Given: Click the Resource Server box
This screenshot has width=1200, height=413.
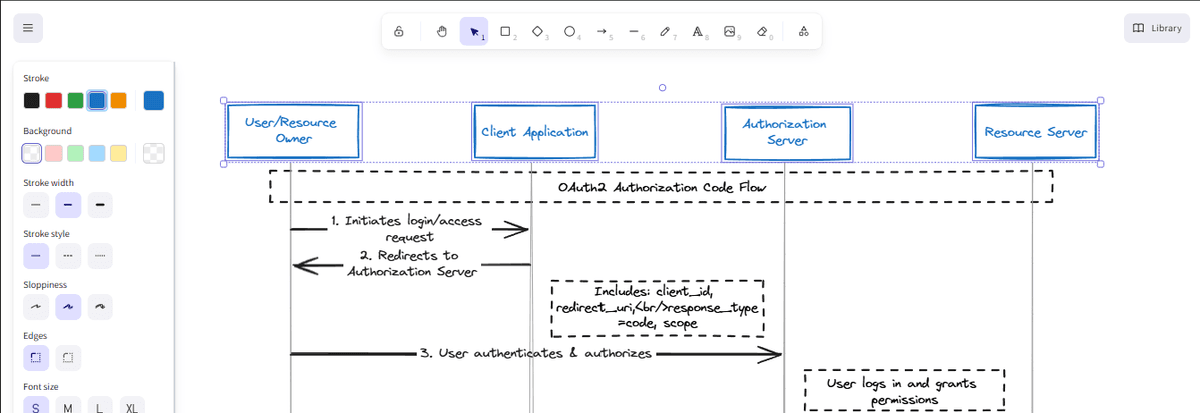Looking at the screenshot, I should (1035, 131).
